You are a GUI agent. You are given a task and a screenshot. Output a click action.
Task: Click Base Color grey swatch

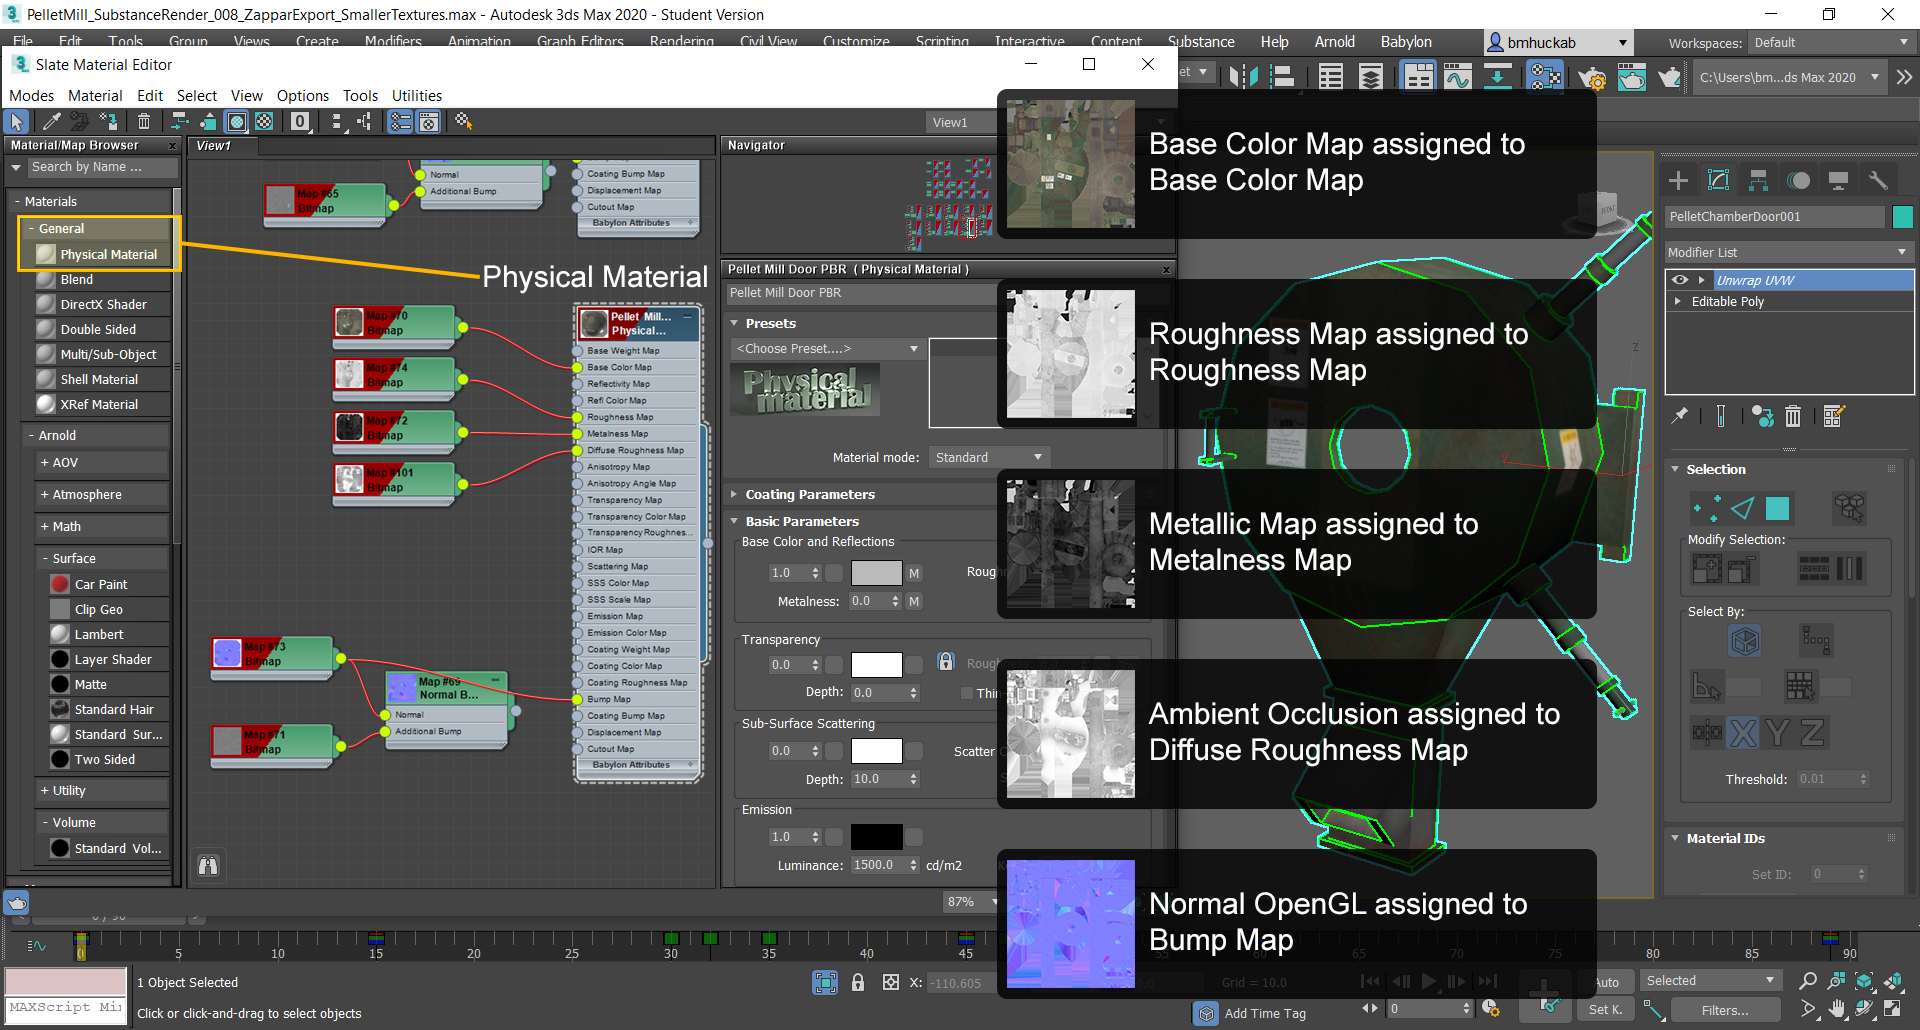876,573
